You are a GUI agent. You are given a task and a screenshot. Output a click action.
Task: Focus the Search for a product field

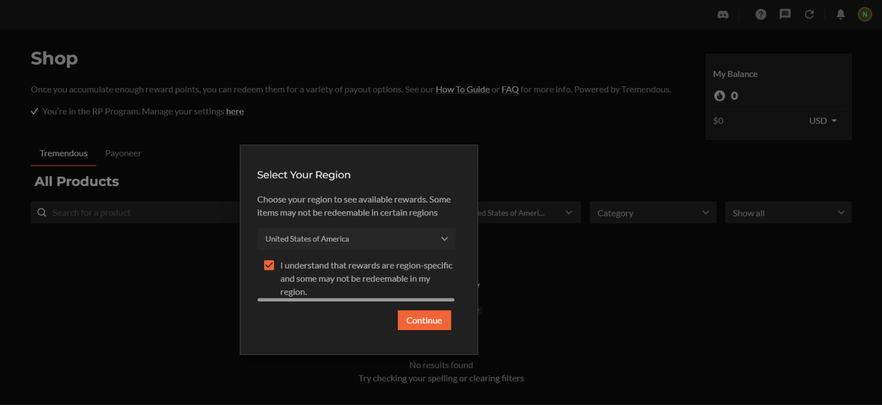click(135, 213)
